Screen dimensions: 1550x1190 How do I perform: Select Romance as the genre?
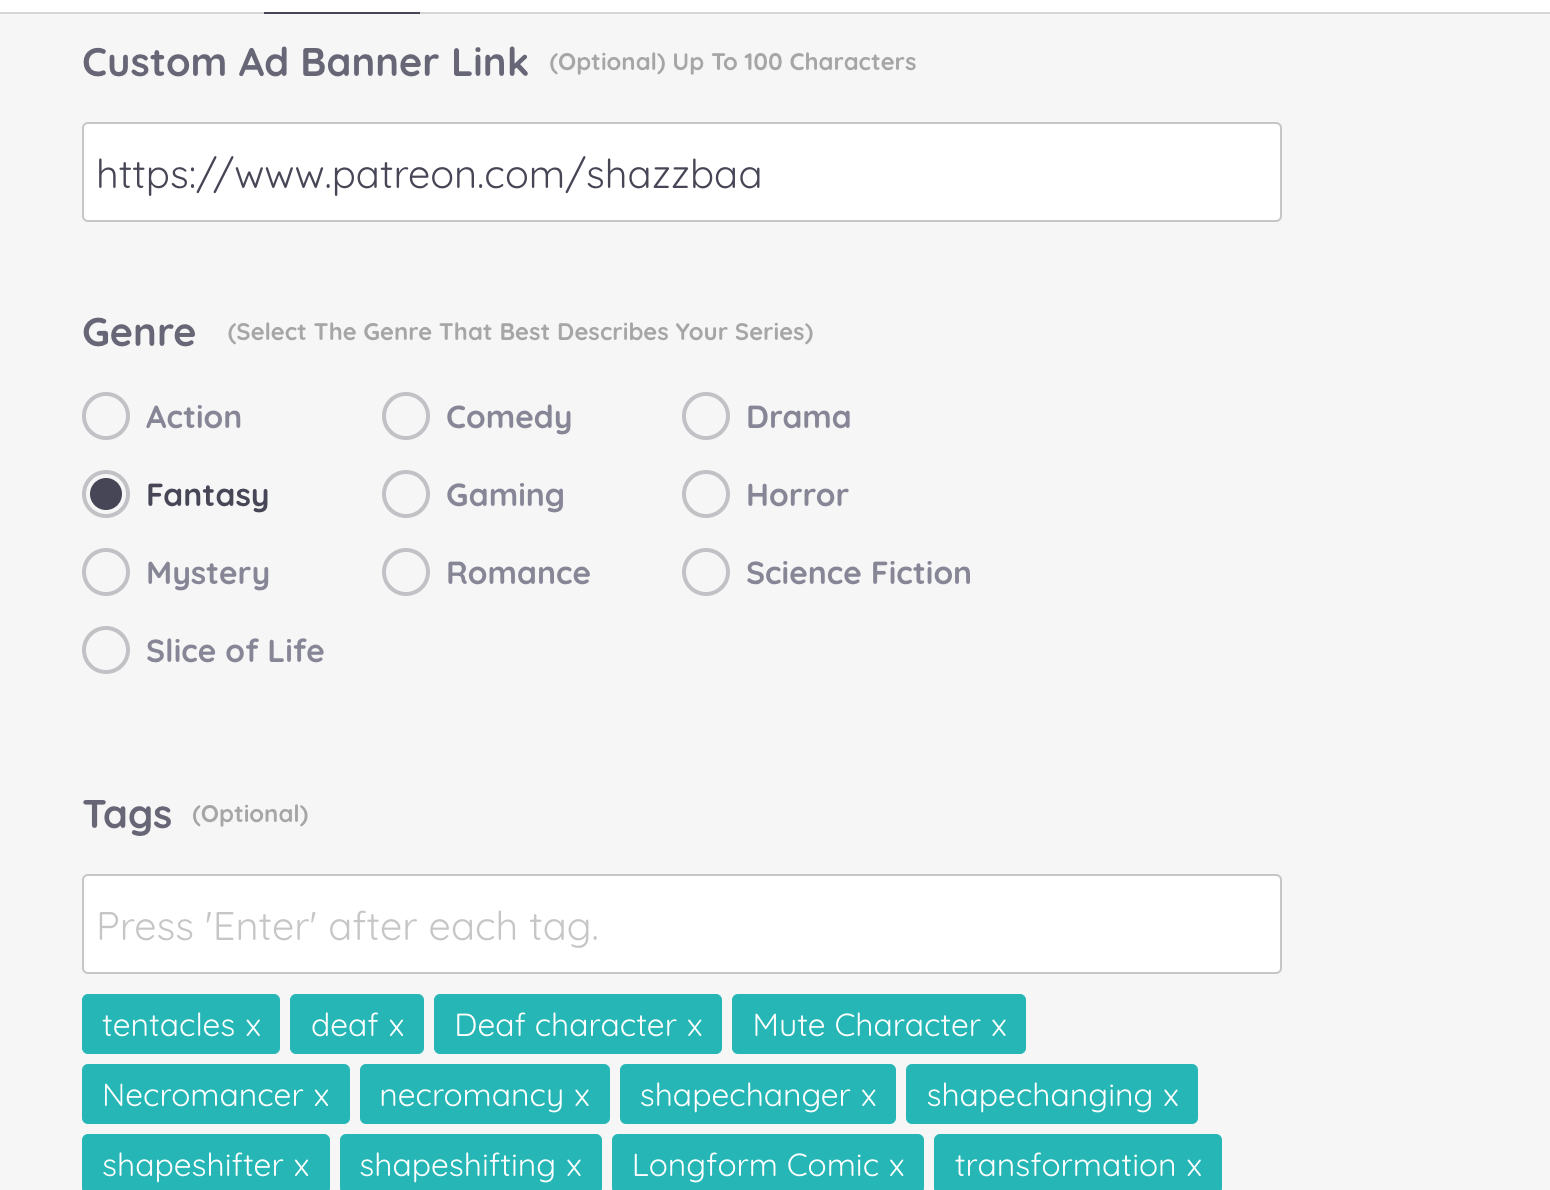pyautogui.click(x=406, y=572)
